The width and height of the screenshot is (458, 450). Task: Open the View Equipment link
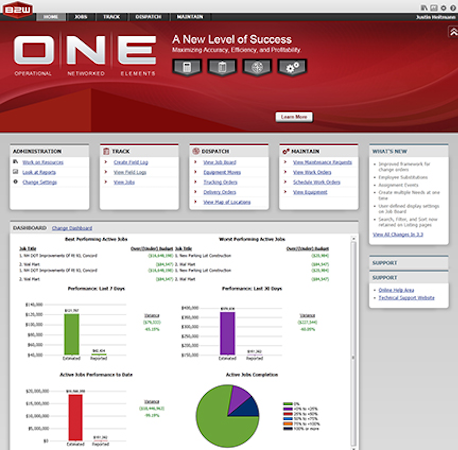pos(310,192)
